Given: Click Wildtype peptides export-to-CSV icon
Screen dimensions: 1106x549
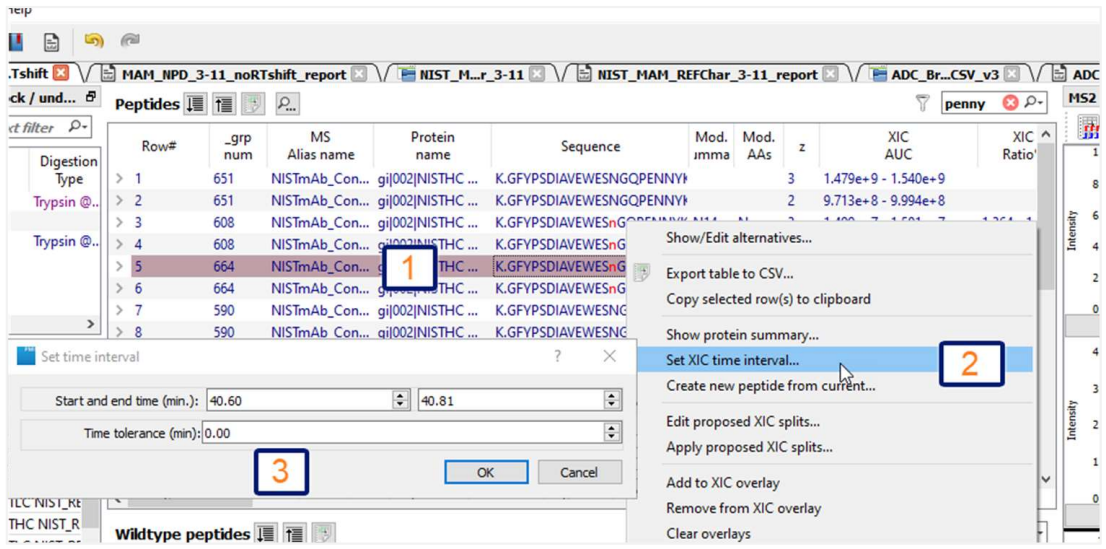Looking at the screenshot, I should click(322, 534).
